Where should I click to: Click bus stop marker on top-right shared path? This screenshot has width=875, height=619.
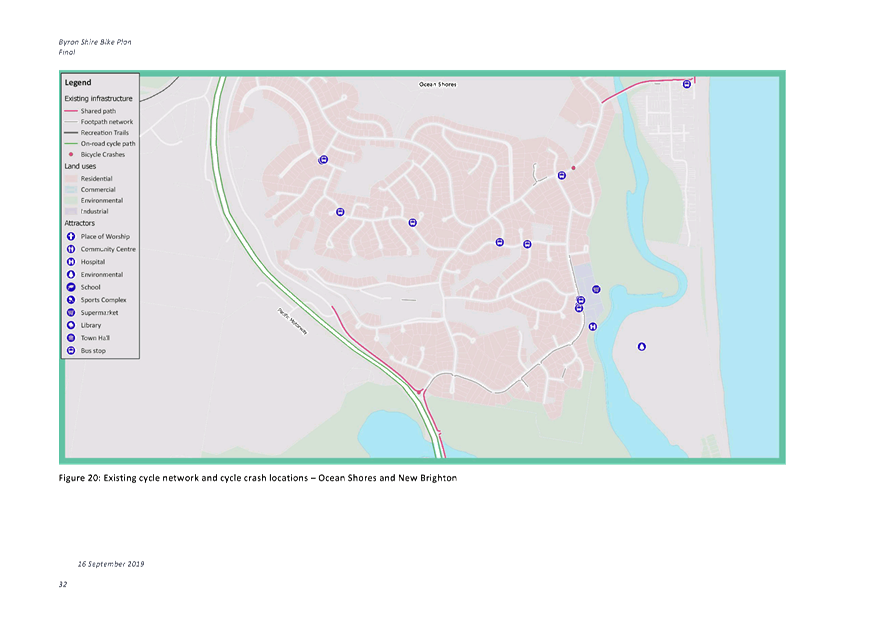click(x=687, y=84)
